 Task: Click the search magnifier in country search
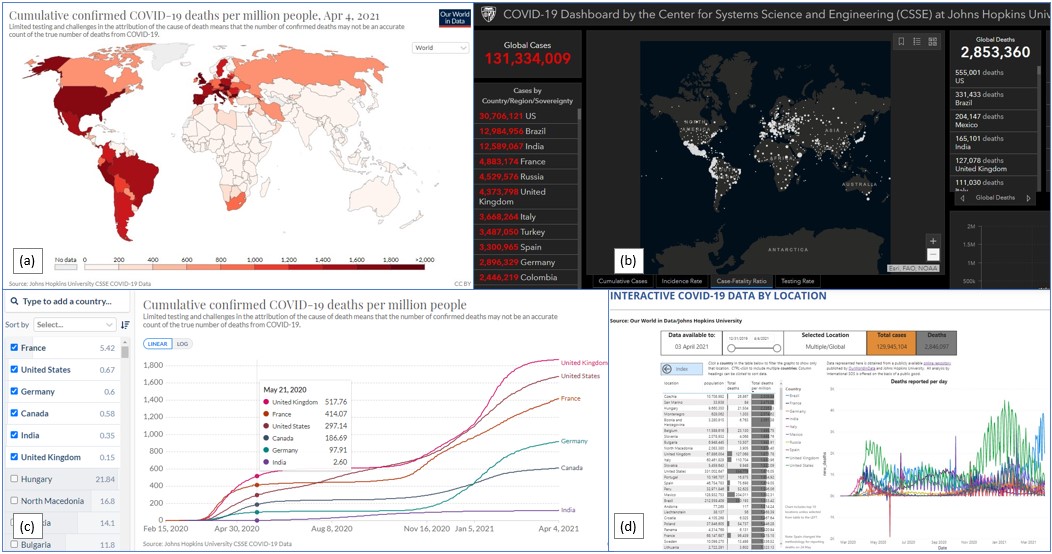pos(14,302)
